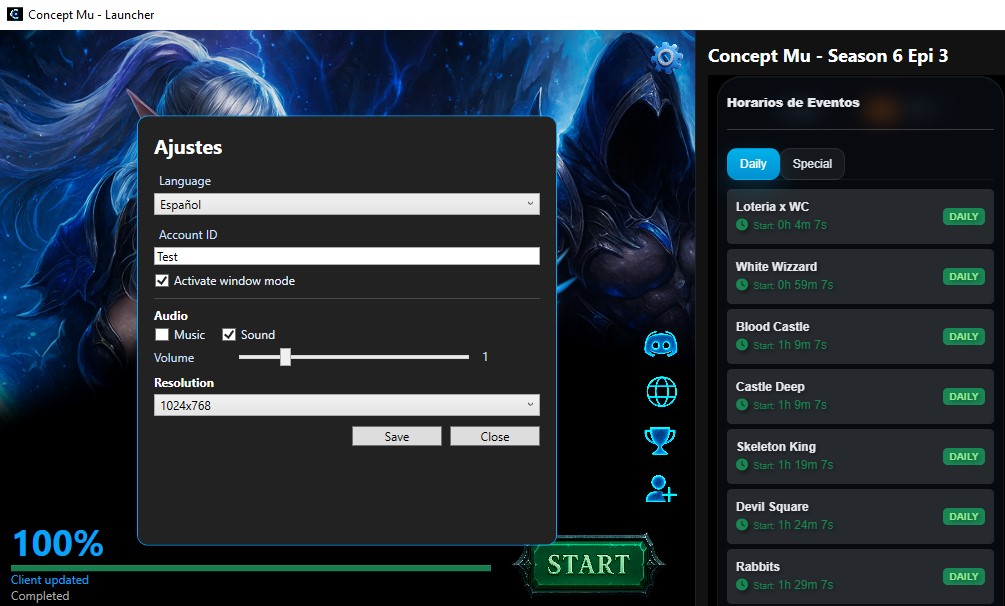Screen dimensions: 1005x606
Task: Open the Language dropdown showing Español
Action: pos(346,203)
